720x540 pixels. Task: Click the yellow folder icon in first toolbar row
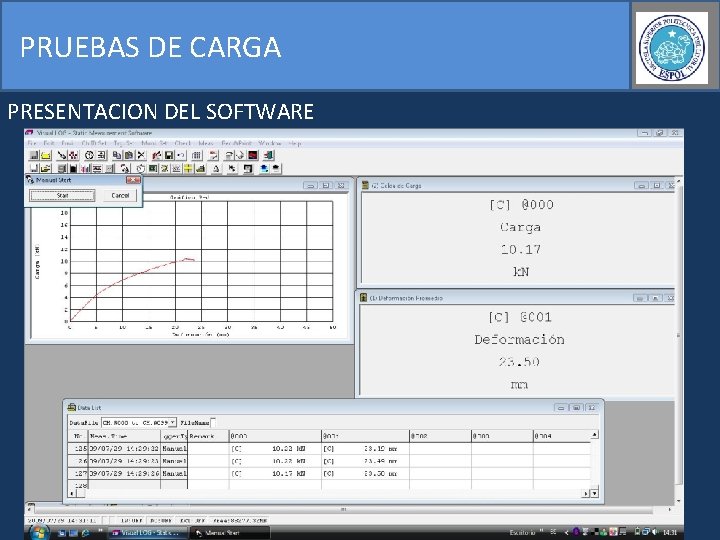coord(46,155)
